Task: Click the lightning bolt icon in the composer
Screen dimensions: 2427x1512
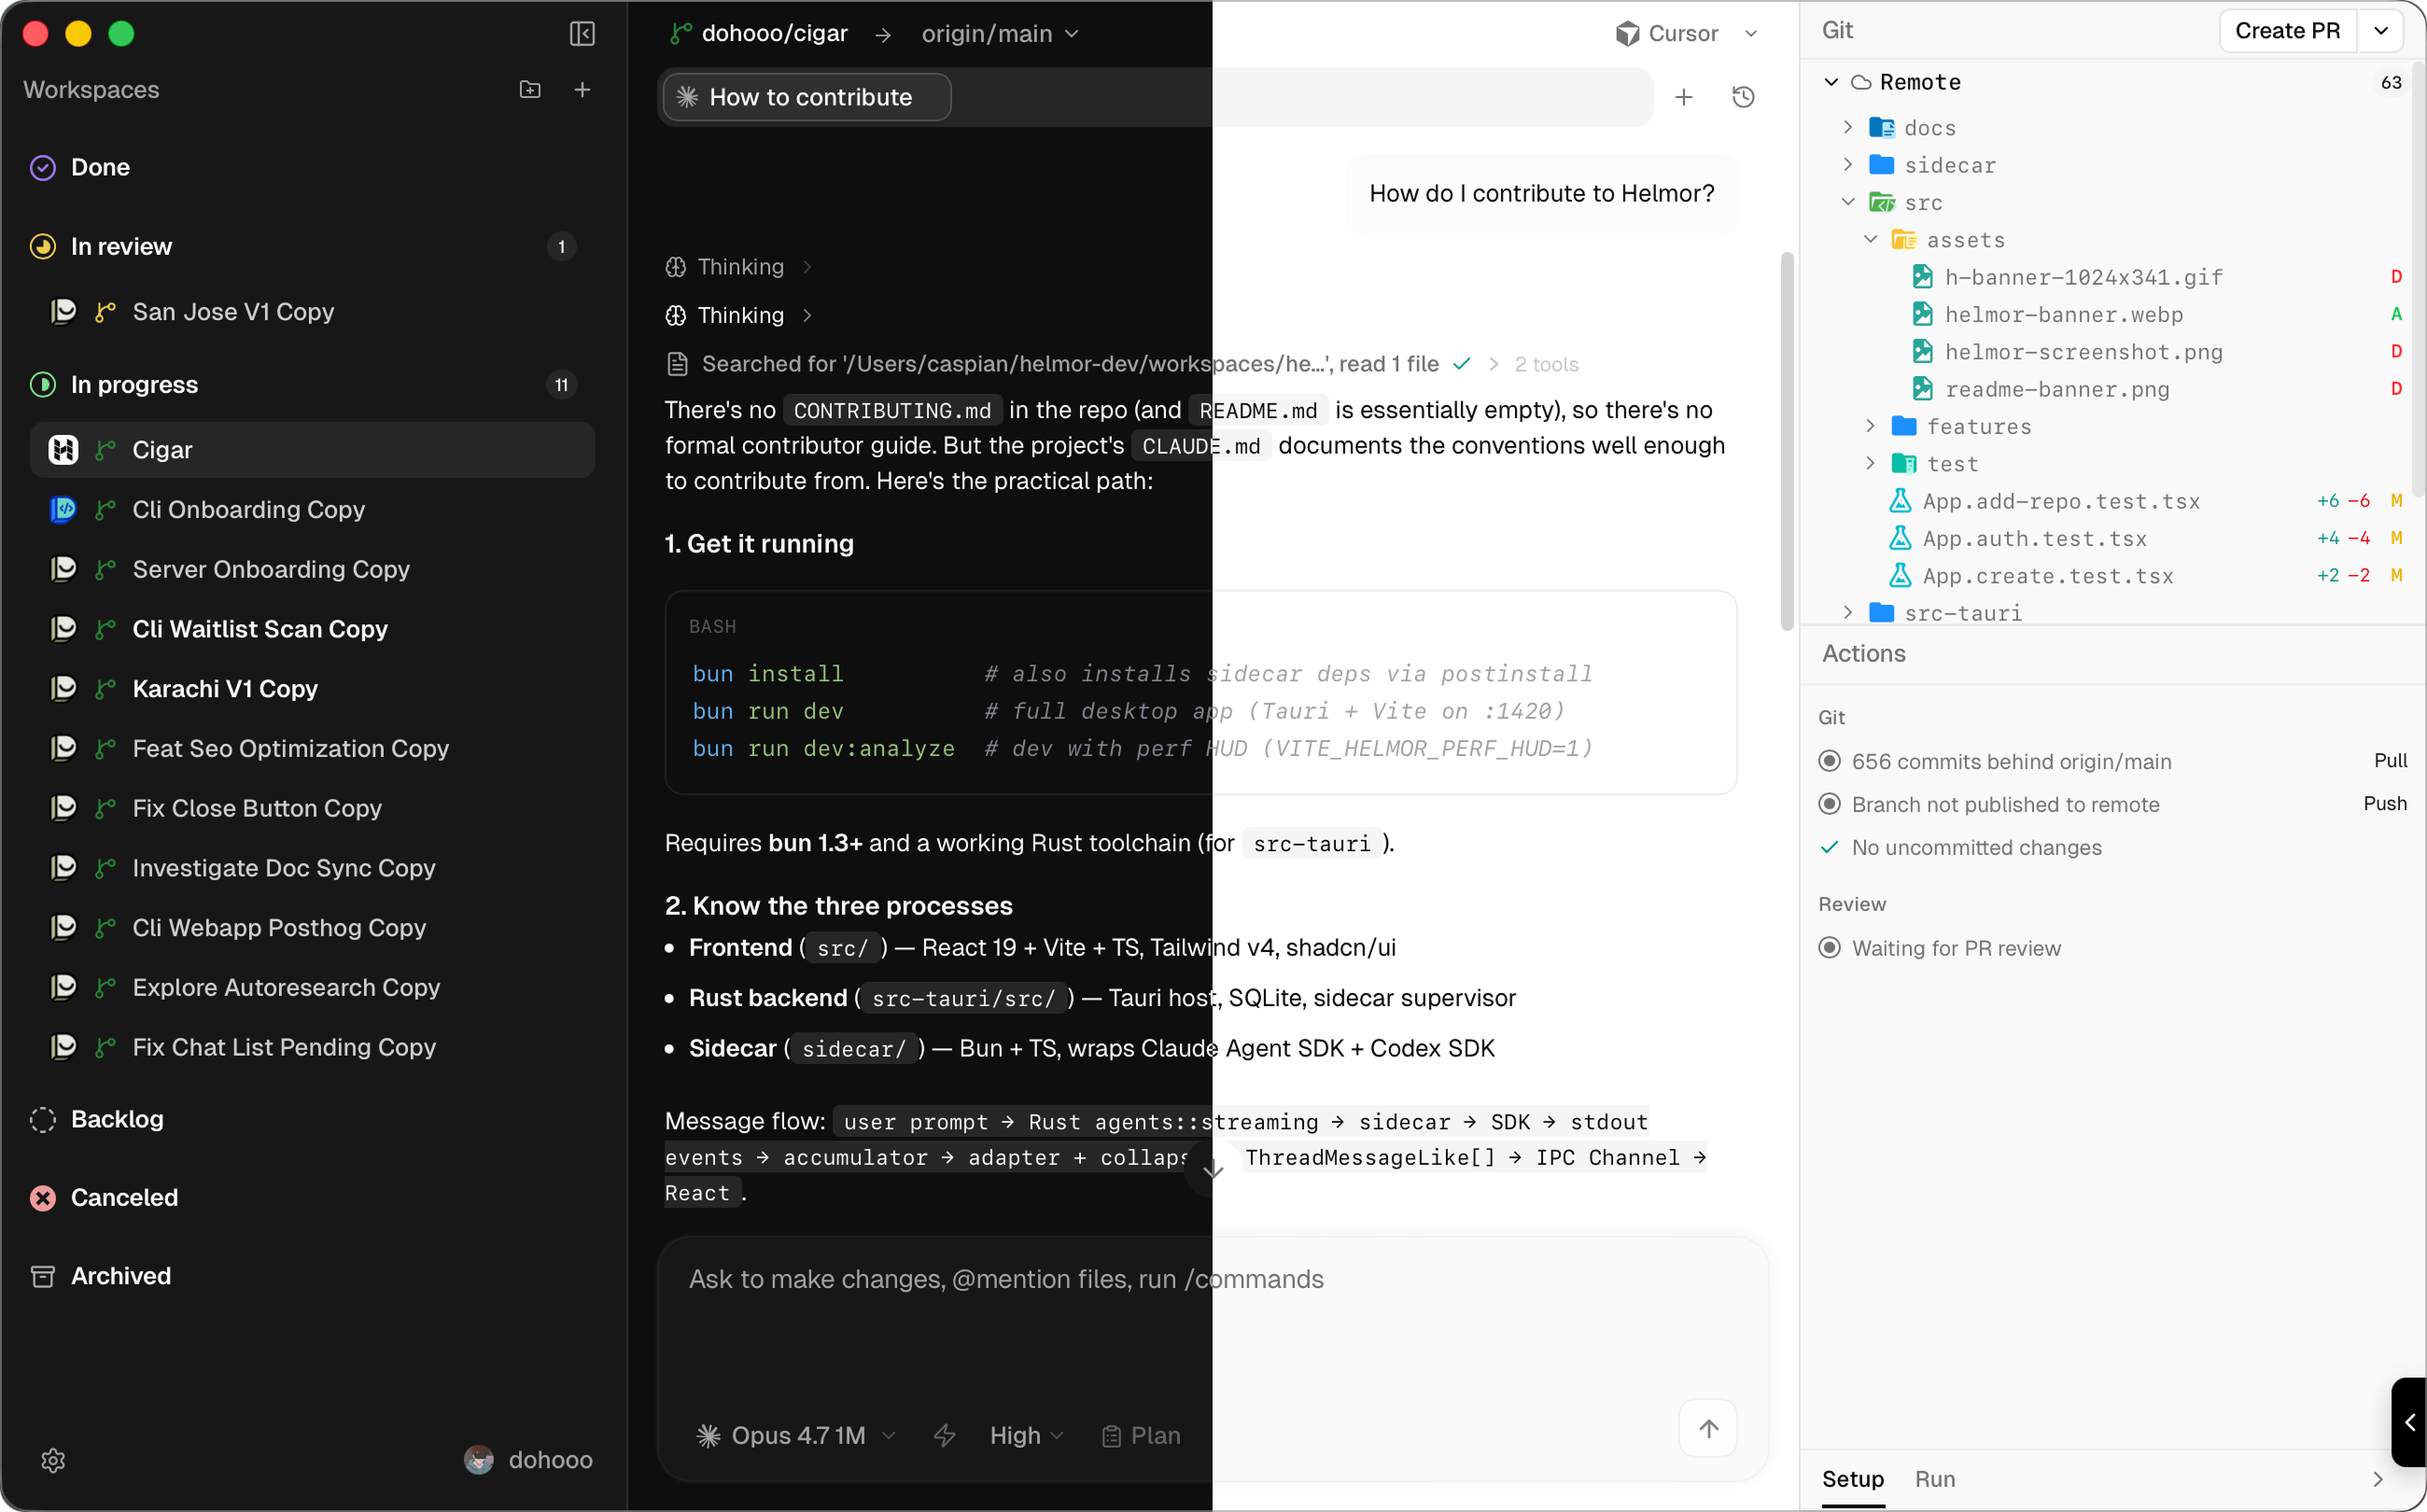Action: pos(945,1435)
